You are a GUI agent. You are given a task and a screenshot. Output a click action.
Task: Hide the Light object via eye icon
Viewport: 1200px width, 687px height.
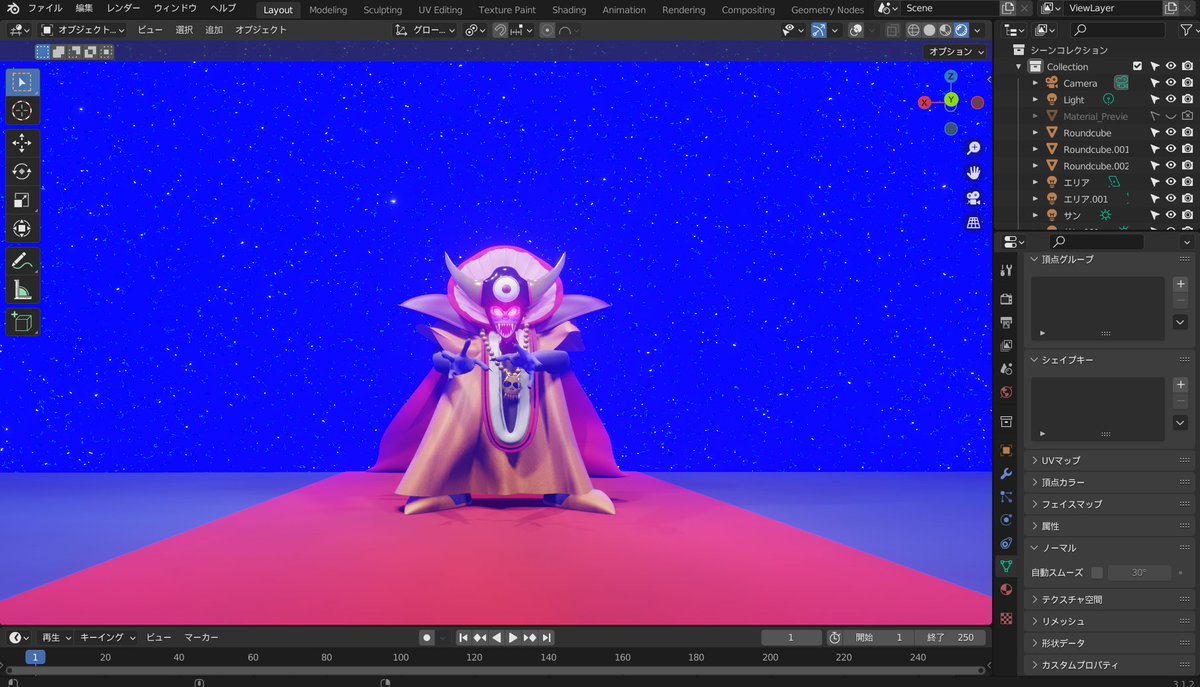point(1170,99)
